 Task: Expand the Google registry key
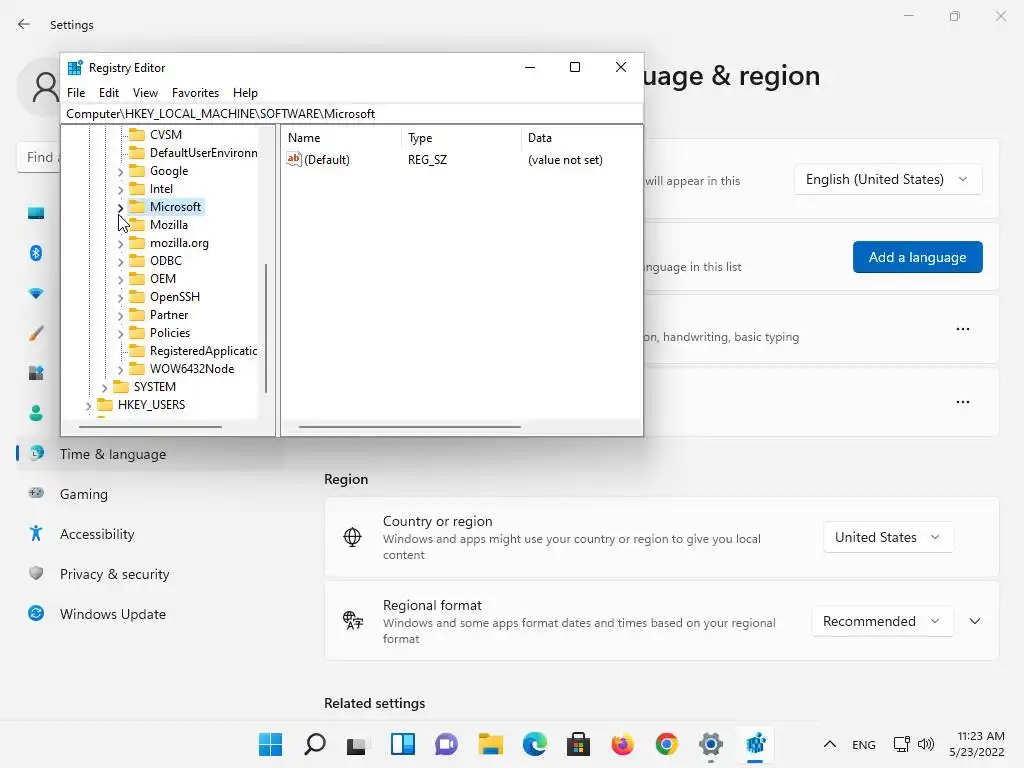click(120, 172)
